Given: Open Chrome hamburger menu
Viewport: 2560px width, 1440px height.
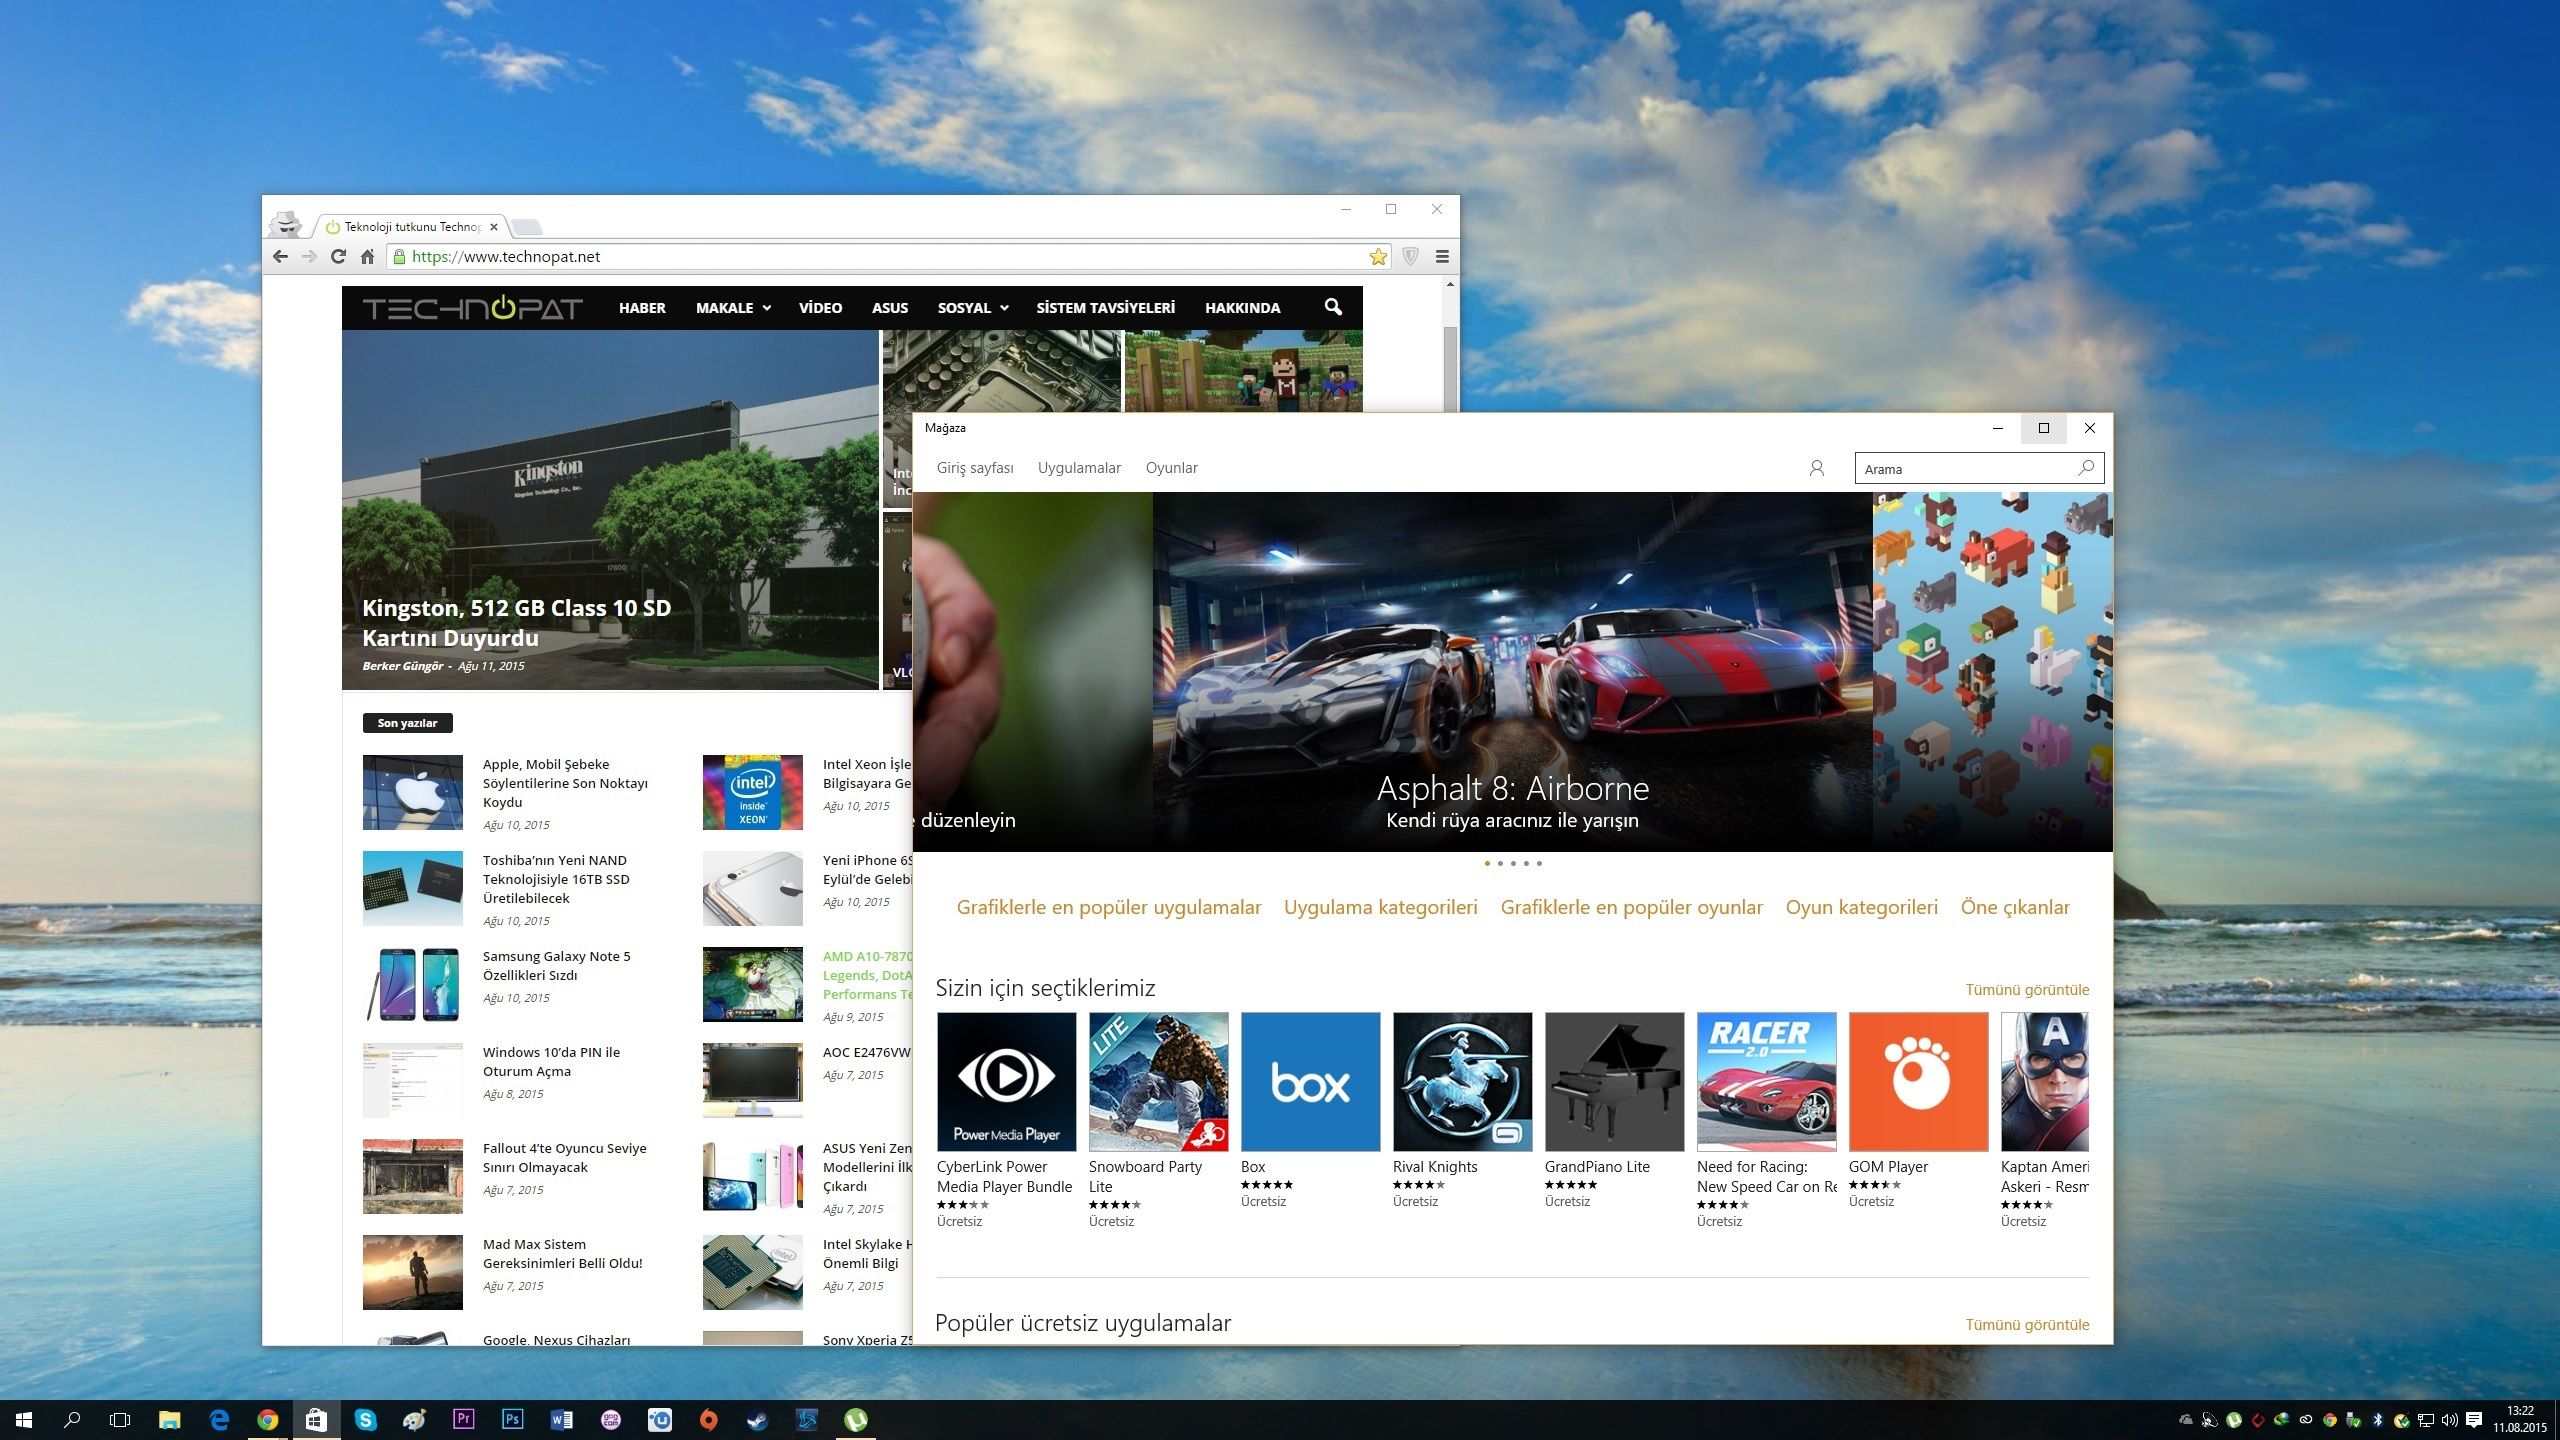Looking at the screenshot, I should 1441,257.
